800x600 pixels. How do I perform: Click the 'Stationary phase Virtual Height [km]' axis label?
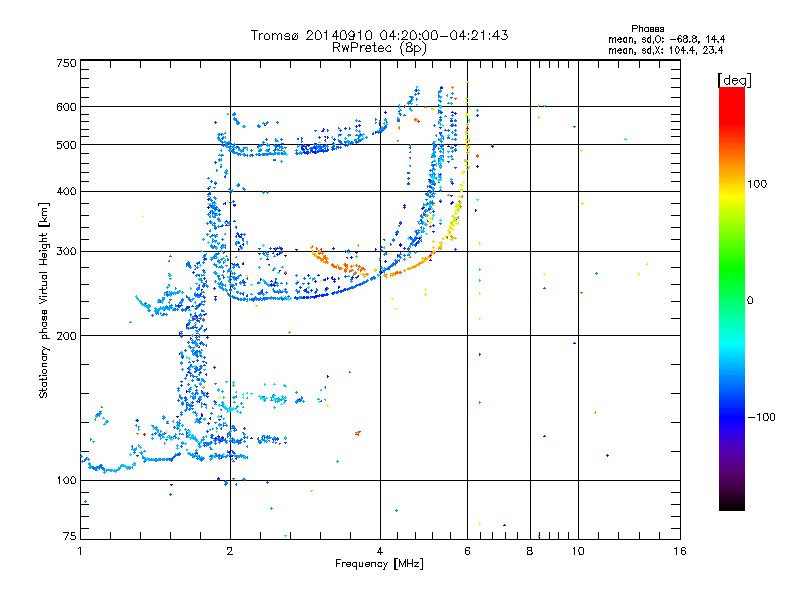(x=44, y=301)
